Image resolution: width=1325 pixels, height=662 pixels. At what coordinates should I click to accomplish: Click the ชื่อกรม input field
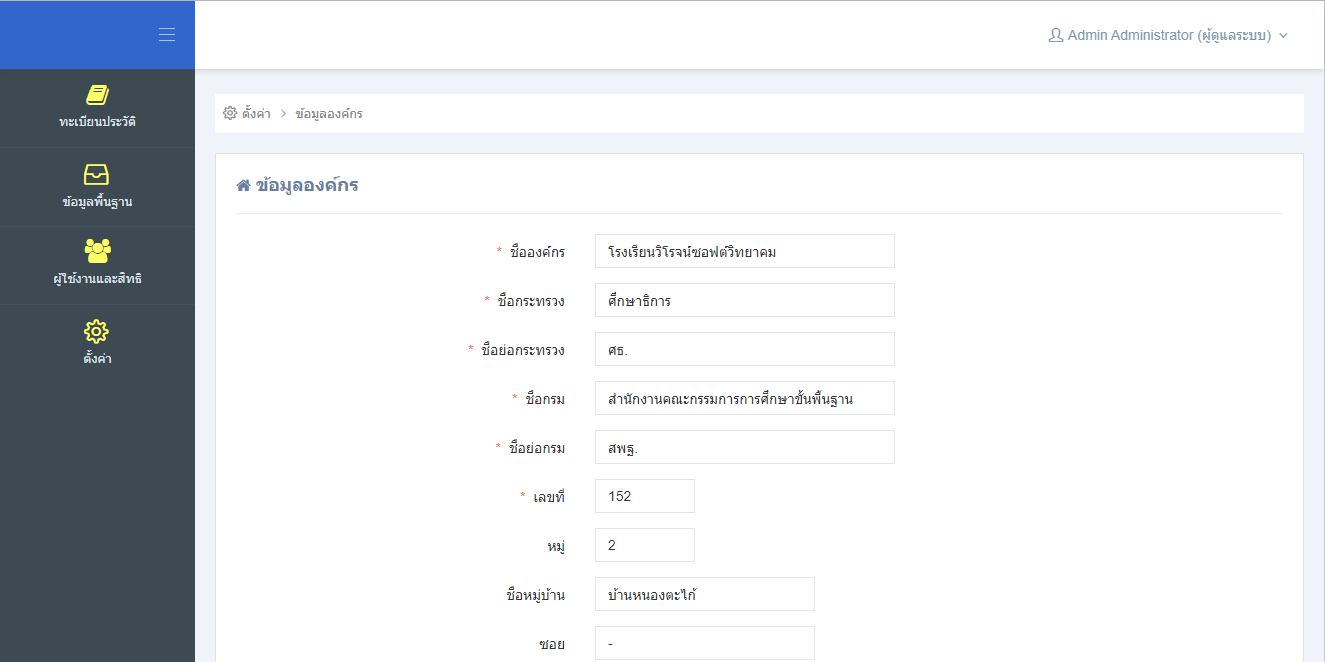(745, 398)
